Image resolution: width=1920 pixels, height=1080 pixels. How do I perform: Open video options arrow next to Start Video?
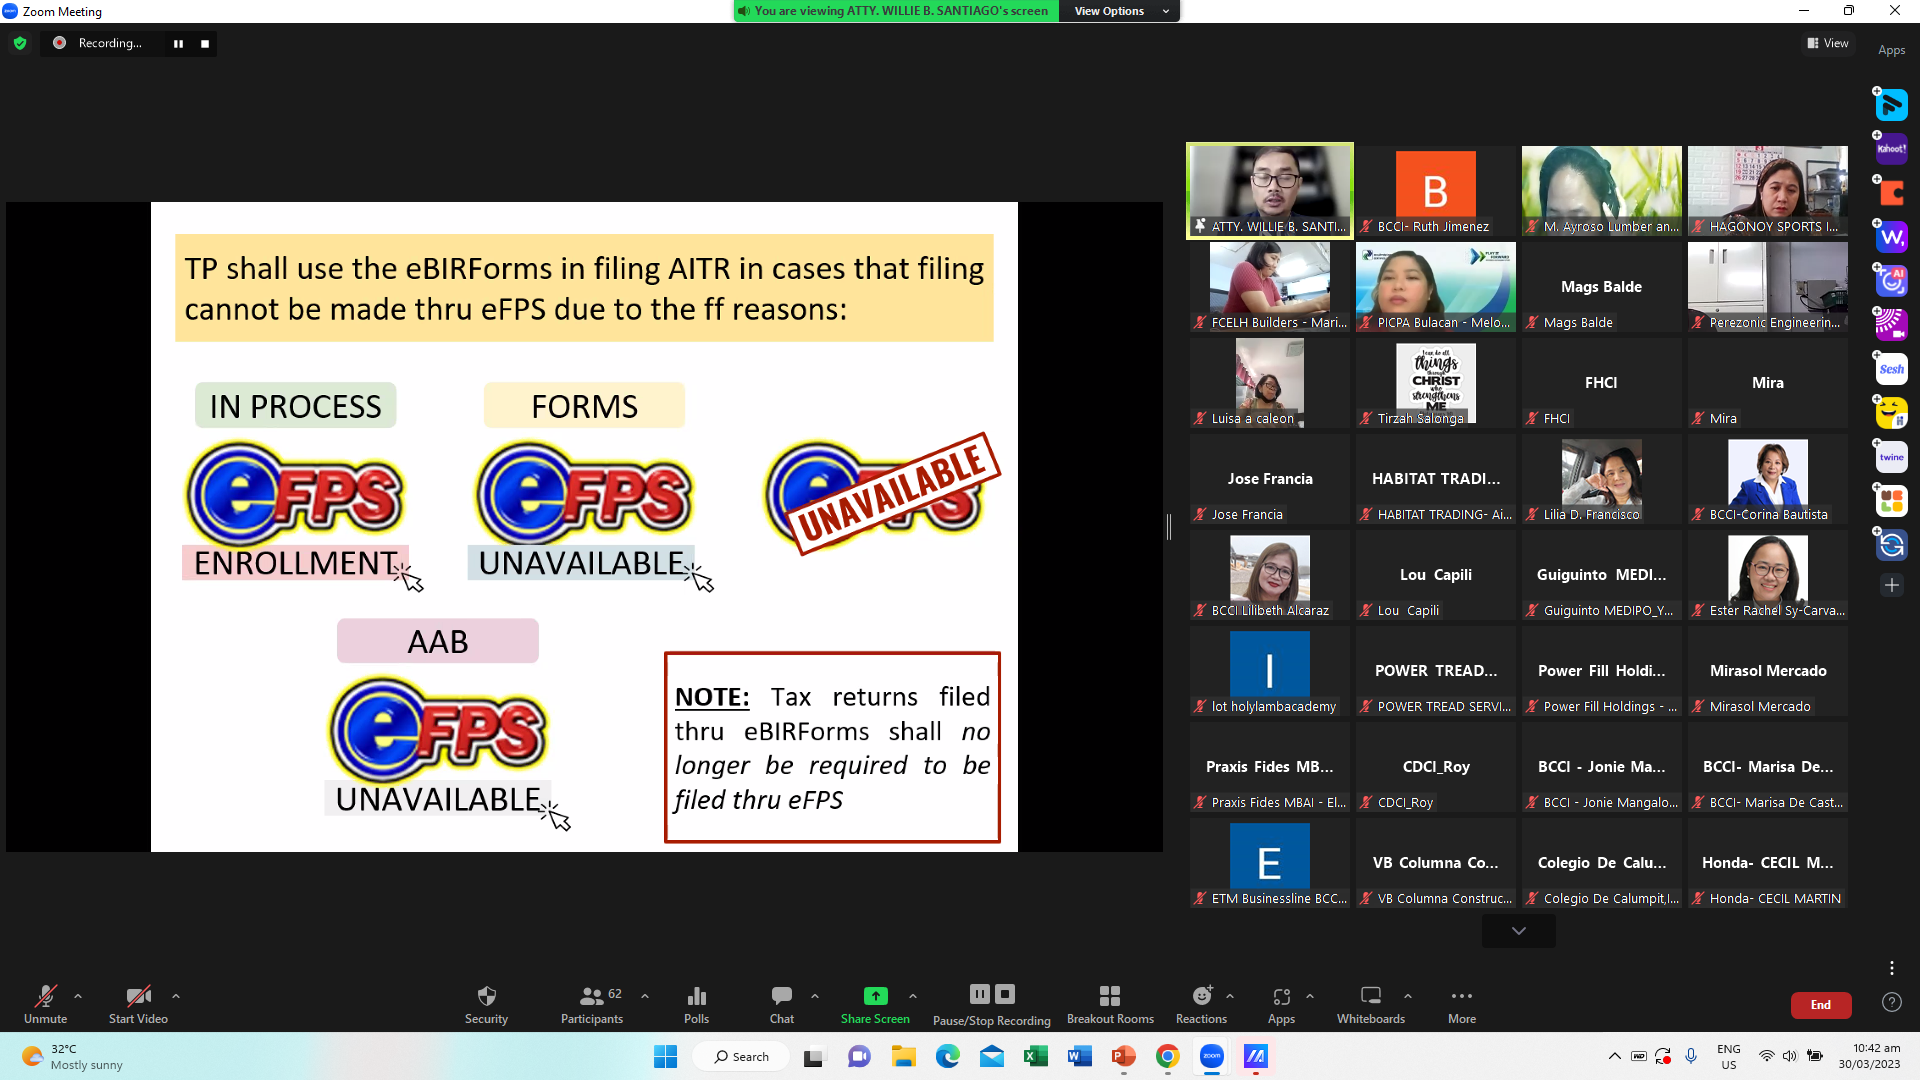pos(176,996)
